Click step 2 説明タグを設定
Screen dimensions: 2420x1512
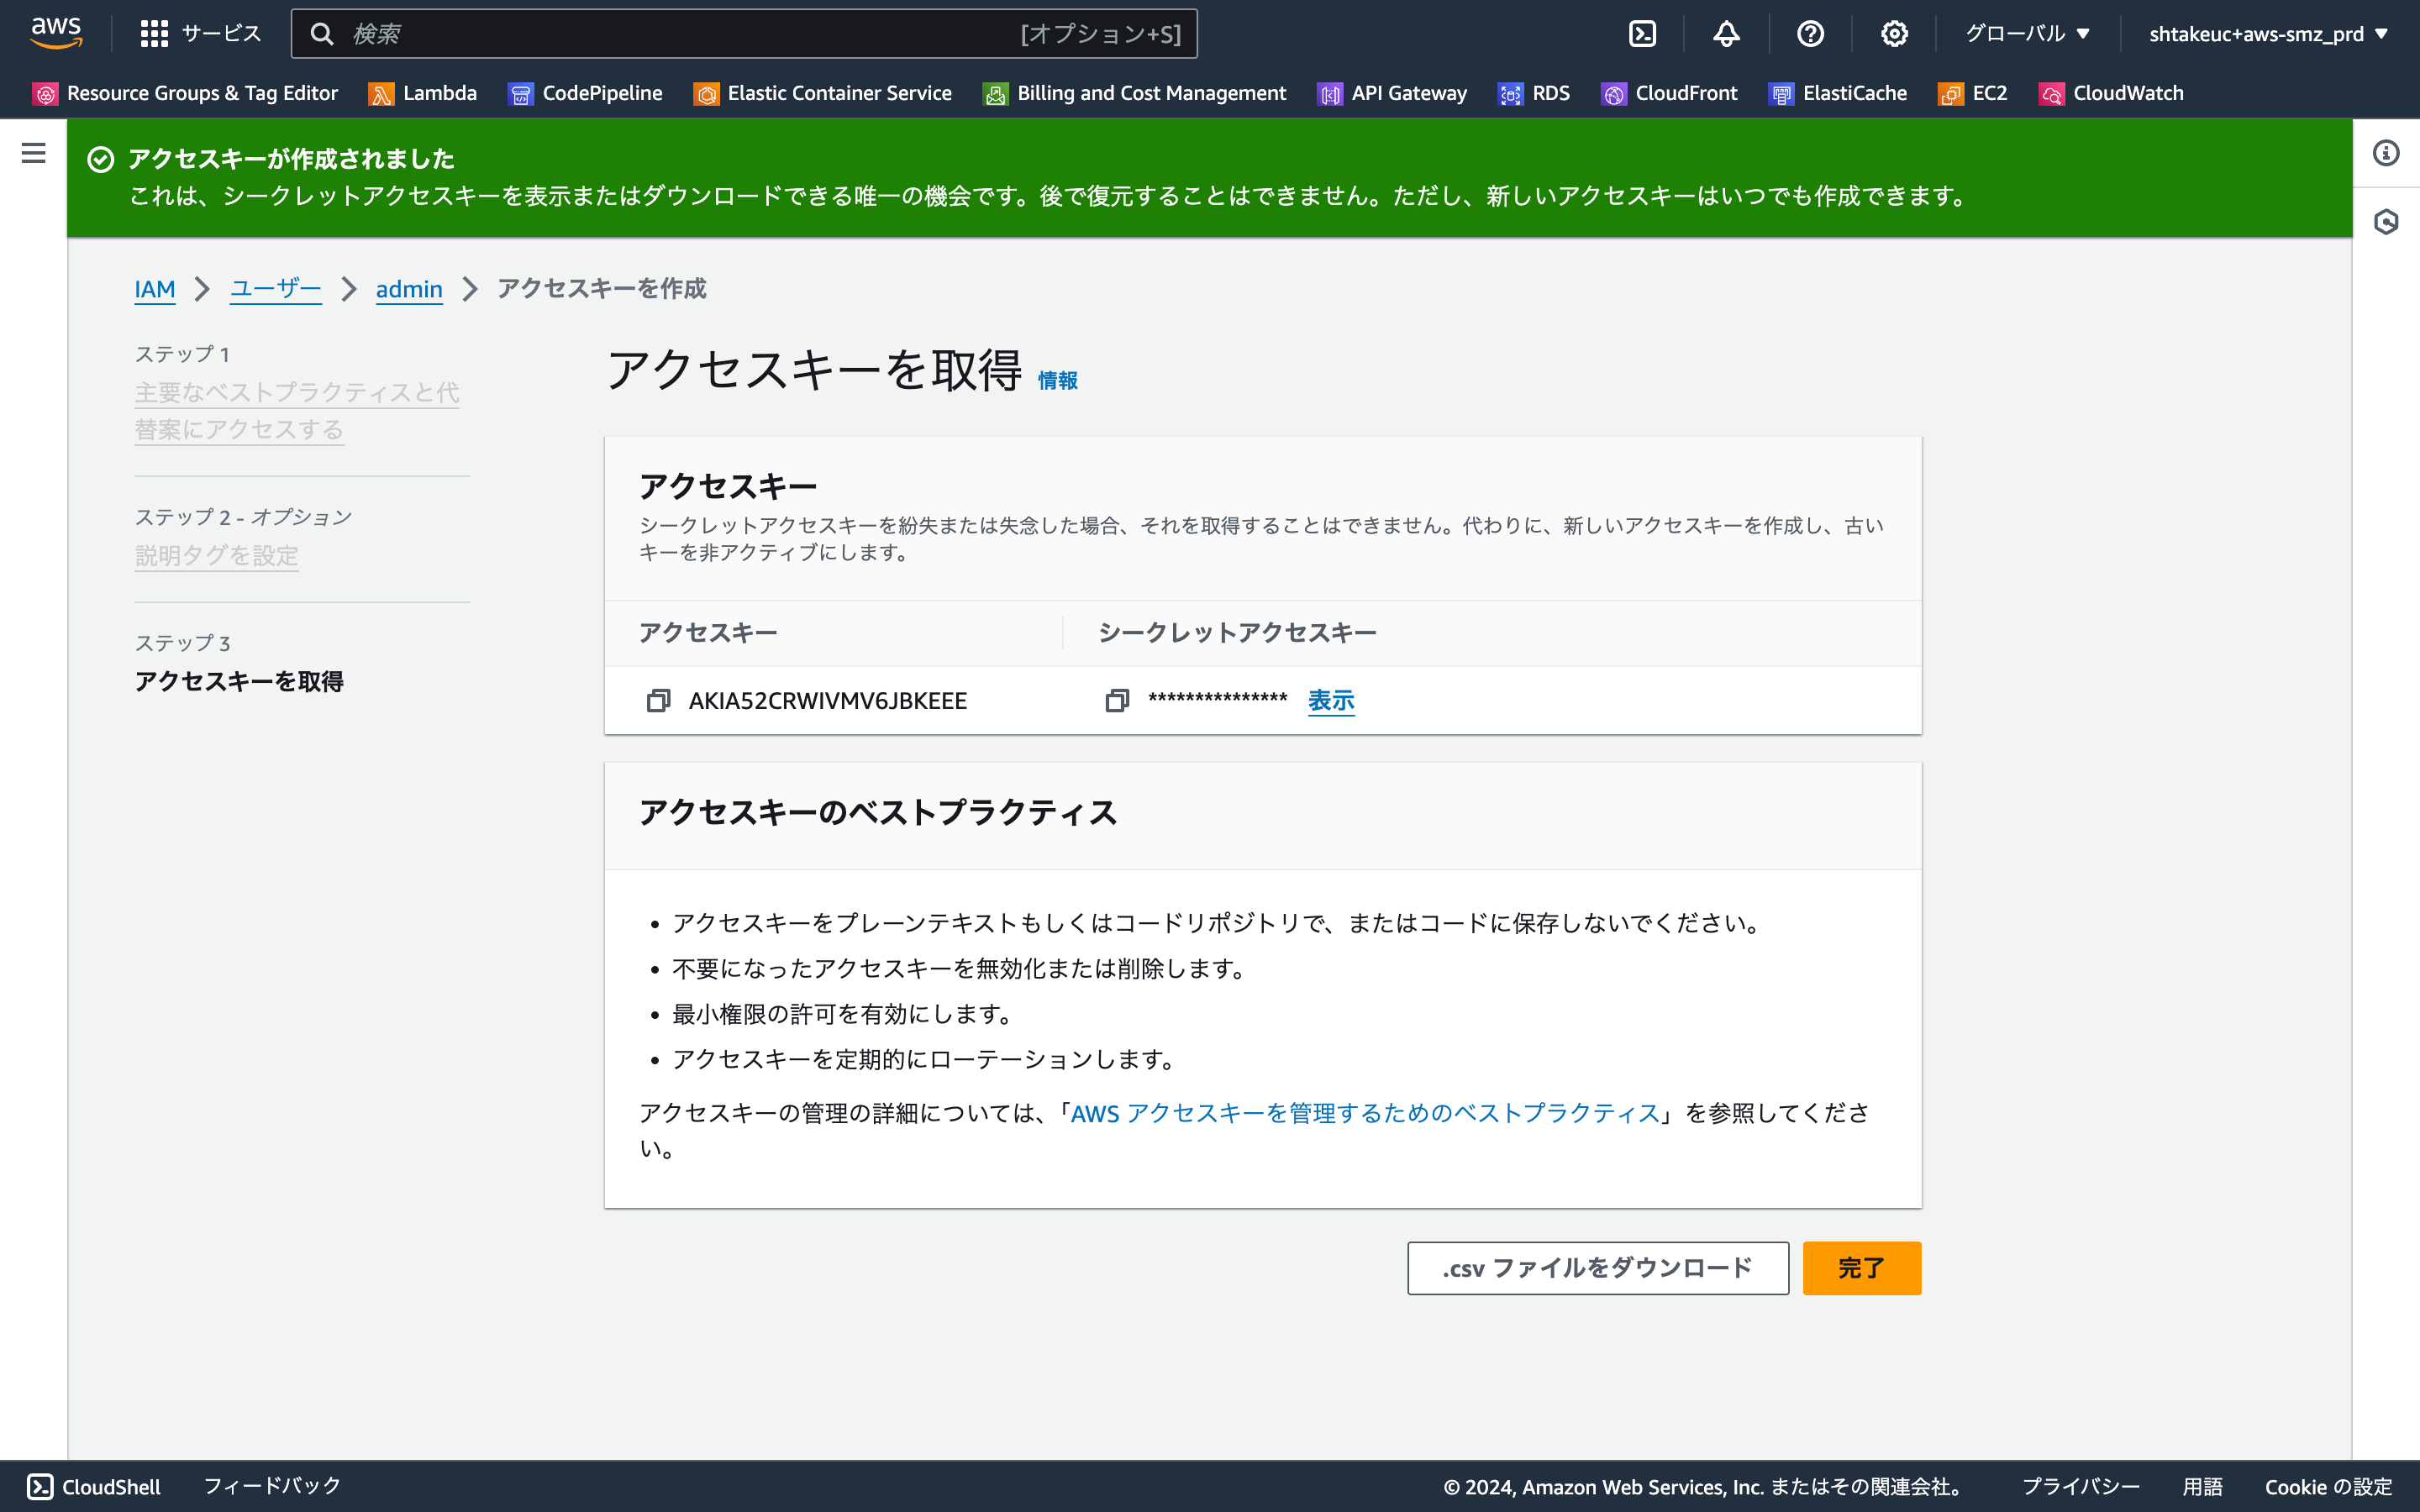coord(217,555)
